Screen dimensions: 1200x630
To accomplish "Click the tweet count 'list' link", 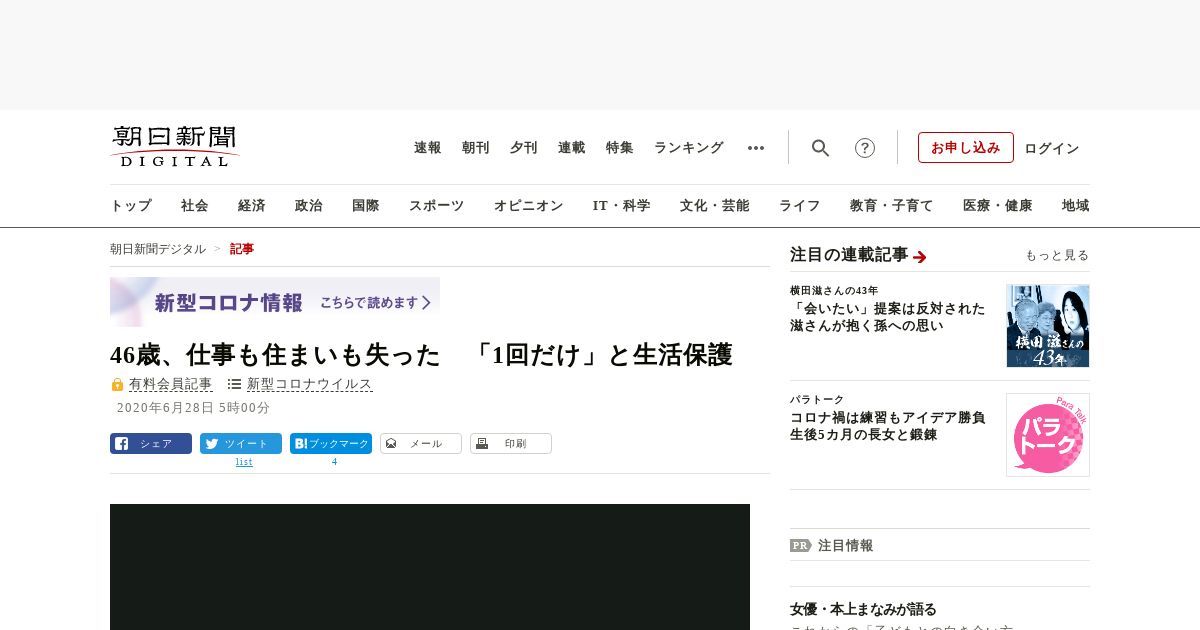I will [x=244, y=462].
